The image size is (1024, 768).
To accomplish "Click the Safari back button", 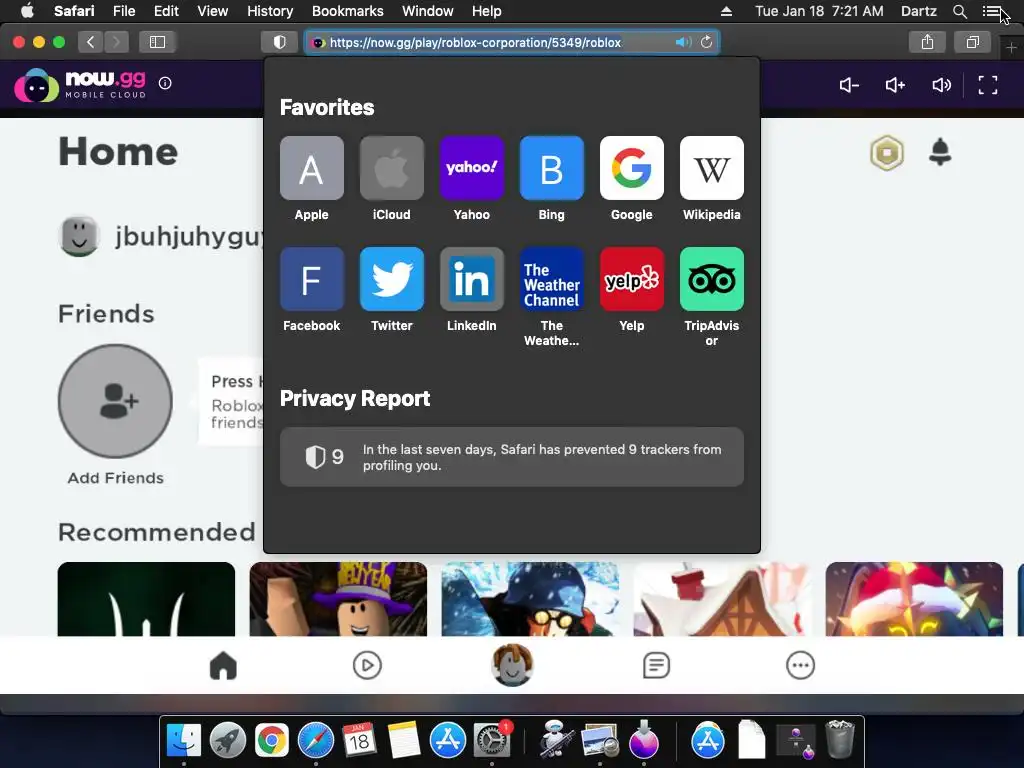I will point(91,42).
